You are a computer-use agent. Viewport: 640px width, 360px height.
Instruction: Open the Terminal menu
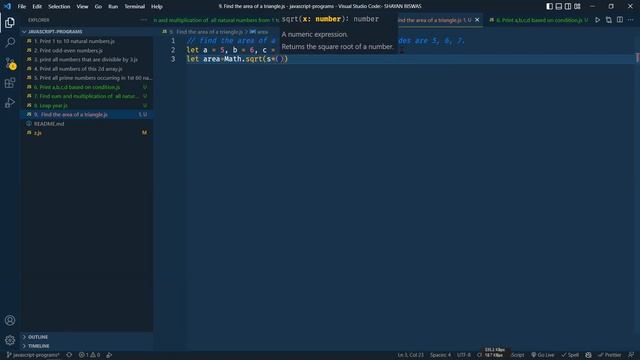135,7
